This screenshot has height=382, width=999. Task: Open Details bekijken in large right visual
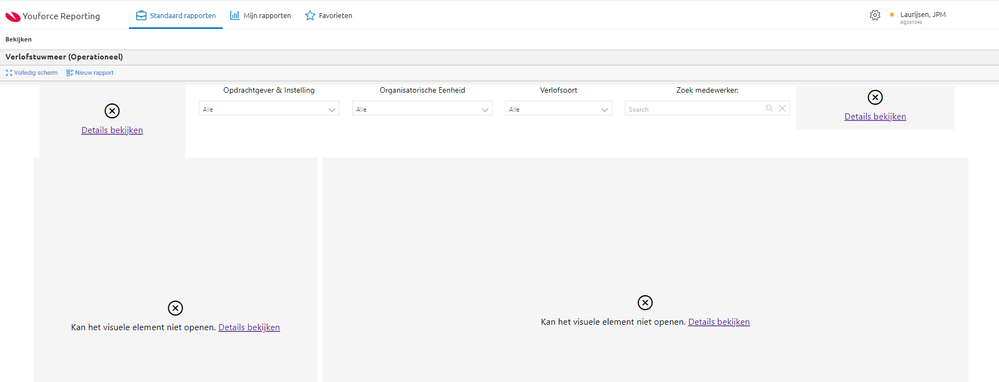(x=719, y=322)
